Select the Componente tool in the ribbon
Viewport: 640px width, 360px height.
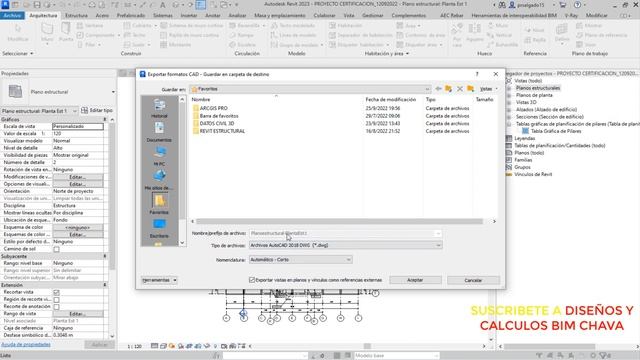coord(98,35)
